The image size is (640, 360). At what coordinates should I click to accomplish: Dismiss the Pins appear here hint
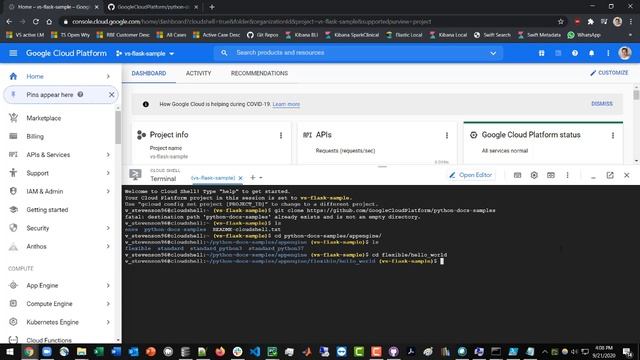(111, 95)
